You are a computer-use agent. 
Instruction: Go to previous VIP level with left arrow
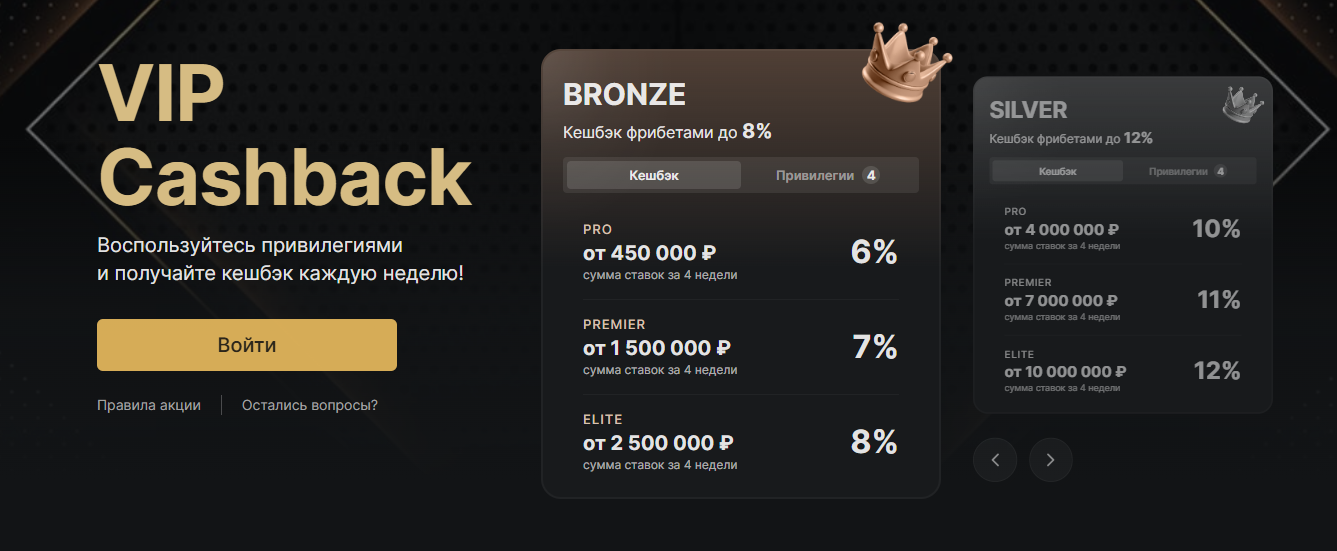(x=995, y=460)
